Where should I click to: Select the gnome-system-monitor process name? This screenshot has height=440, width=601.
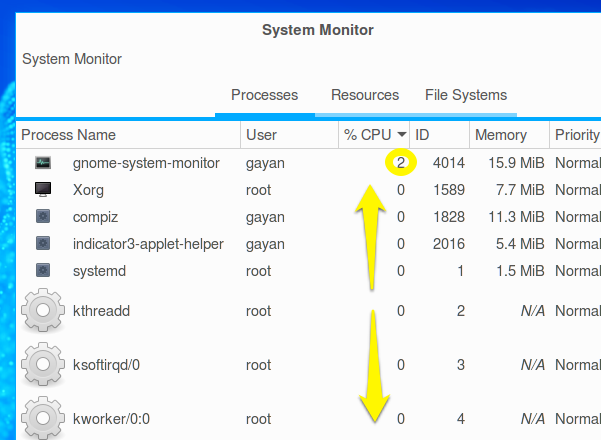click(x=146, y=163)
